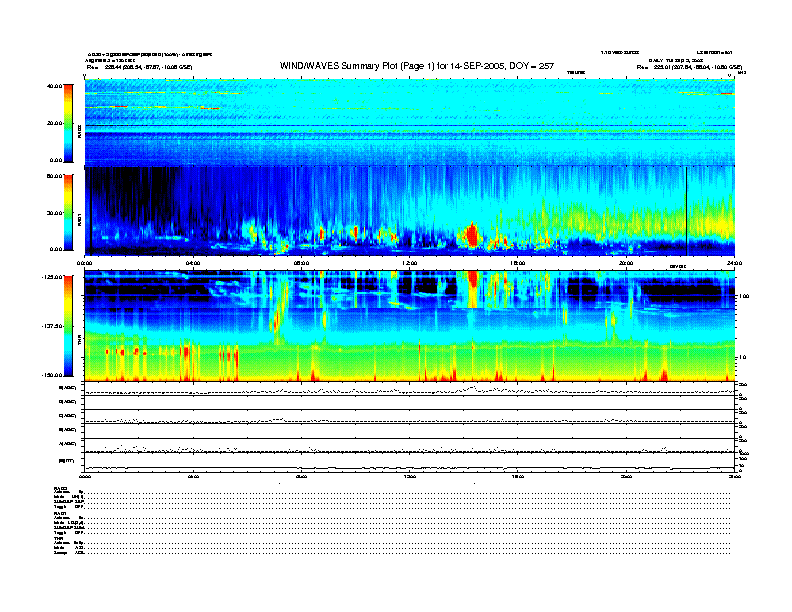
Task: Click the DOY = 257 text in the title
Action: (x=531, y=66)
